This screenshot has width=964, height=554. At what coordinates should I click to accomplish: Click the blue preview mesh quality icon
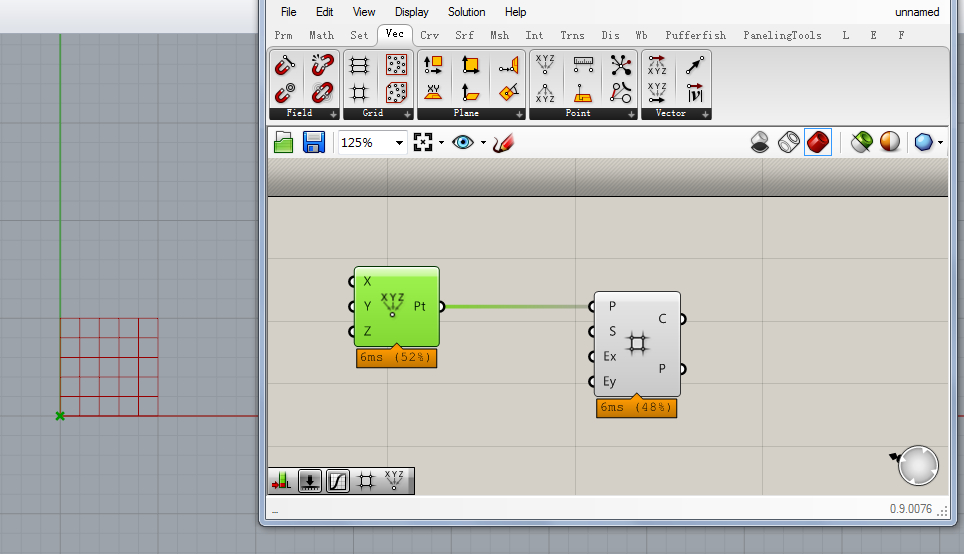(x=923, y=142)
